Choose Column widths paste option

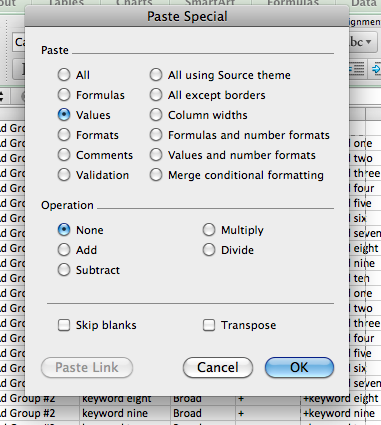click(x=156, y=115)
